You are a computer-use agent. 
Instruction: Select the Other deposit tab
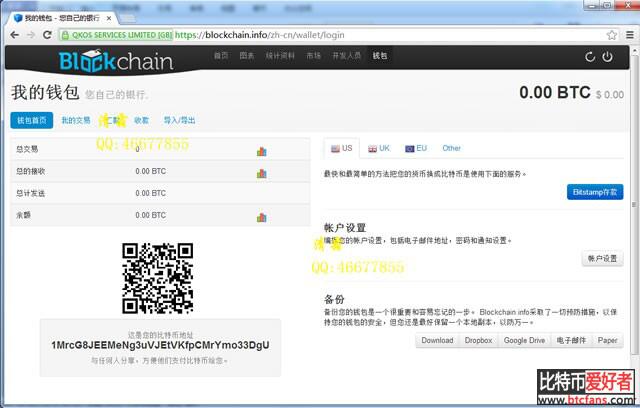tap(451, 148)
